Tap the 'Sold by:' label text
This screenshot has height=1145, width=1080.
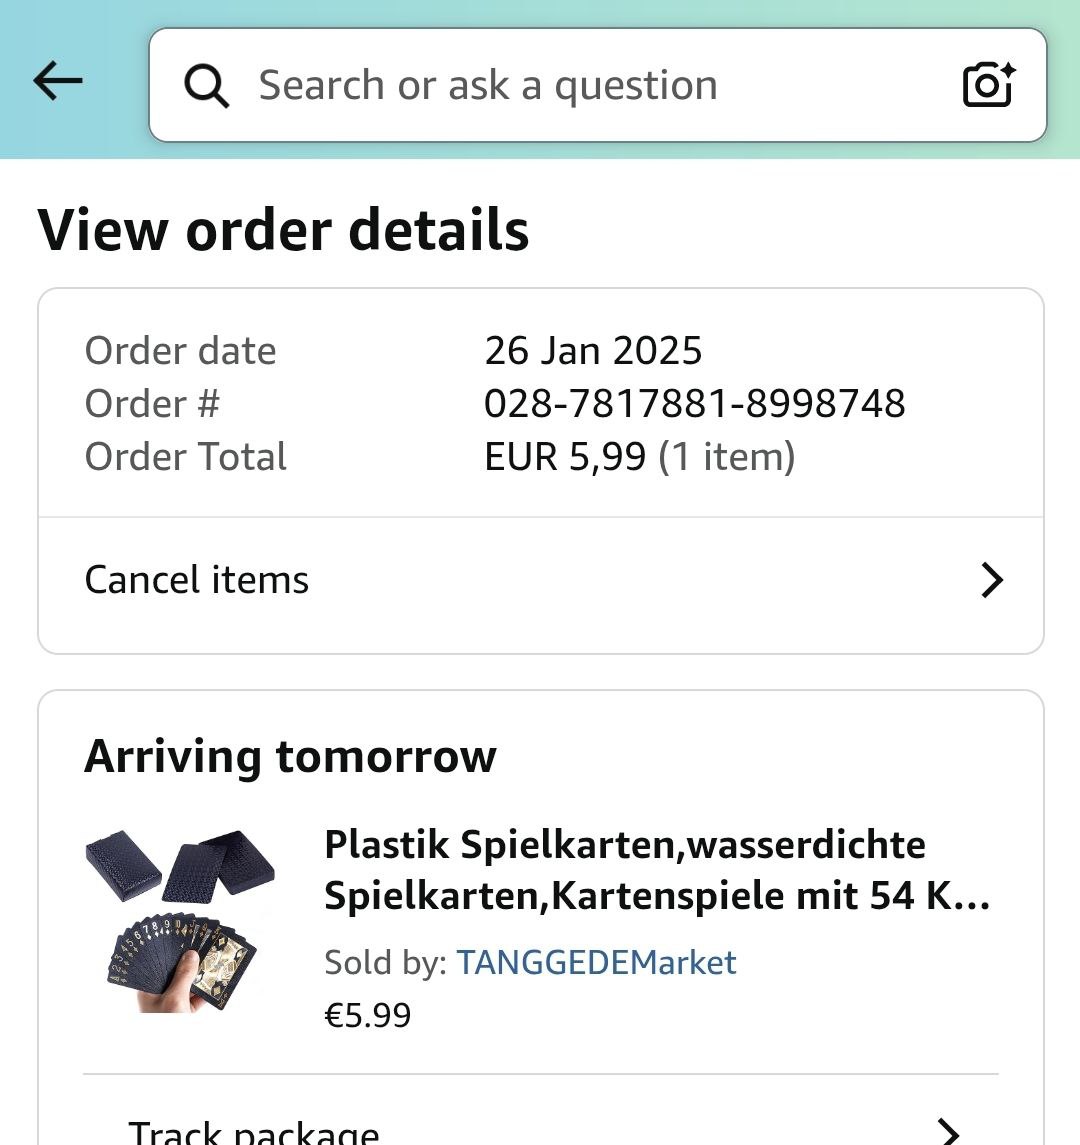[385, 962]
